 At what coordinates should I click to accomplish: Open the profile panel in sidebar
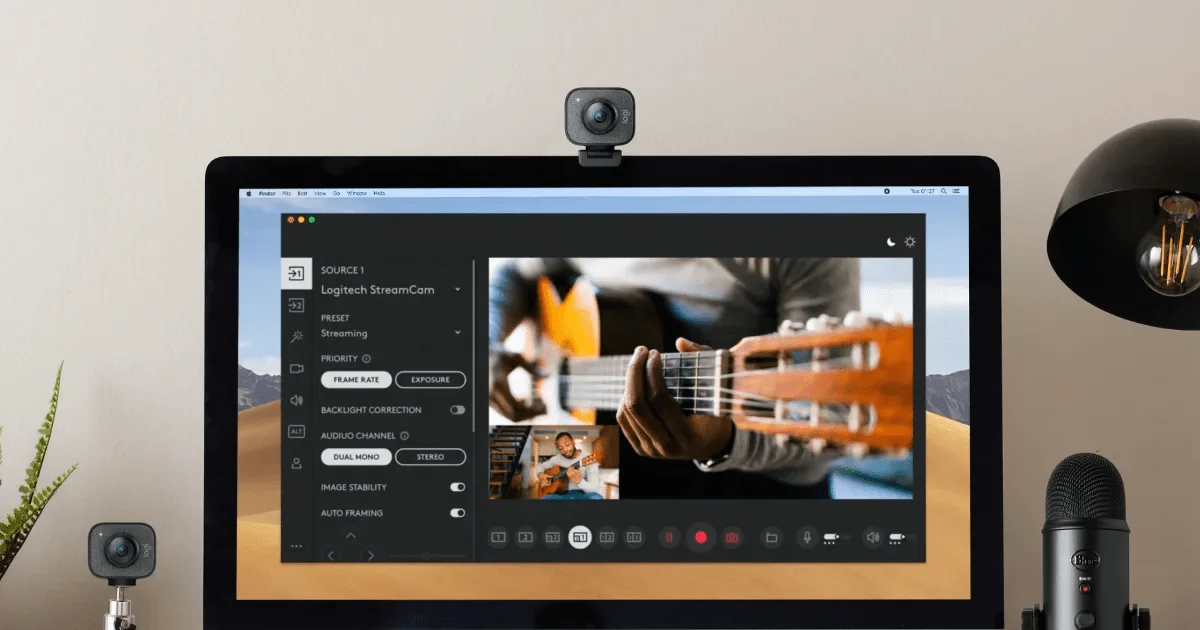coord(296,463)
